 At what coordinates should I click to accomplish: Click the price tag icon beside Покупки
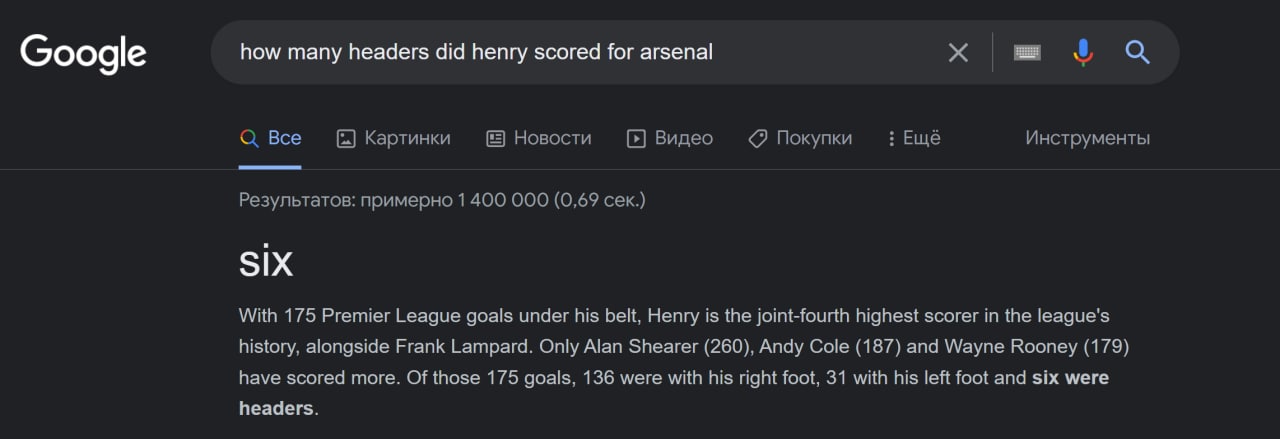click(x=758, y=139)
